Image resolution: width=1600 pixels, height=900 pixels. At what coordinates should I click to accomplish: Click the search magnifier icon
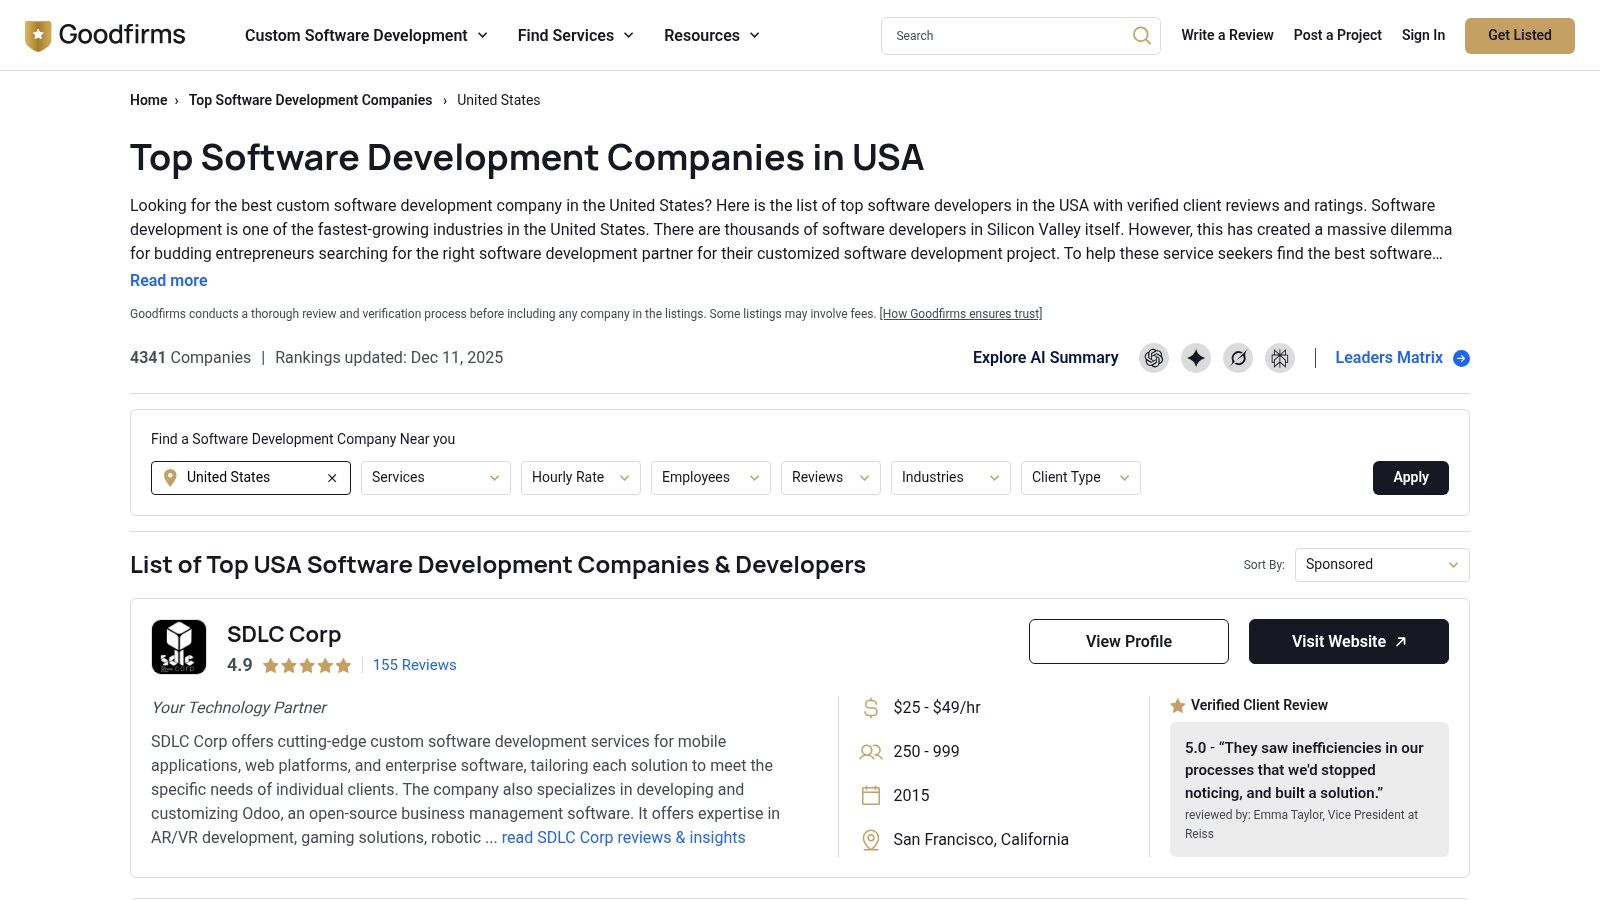1141,36
